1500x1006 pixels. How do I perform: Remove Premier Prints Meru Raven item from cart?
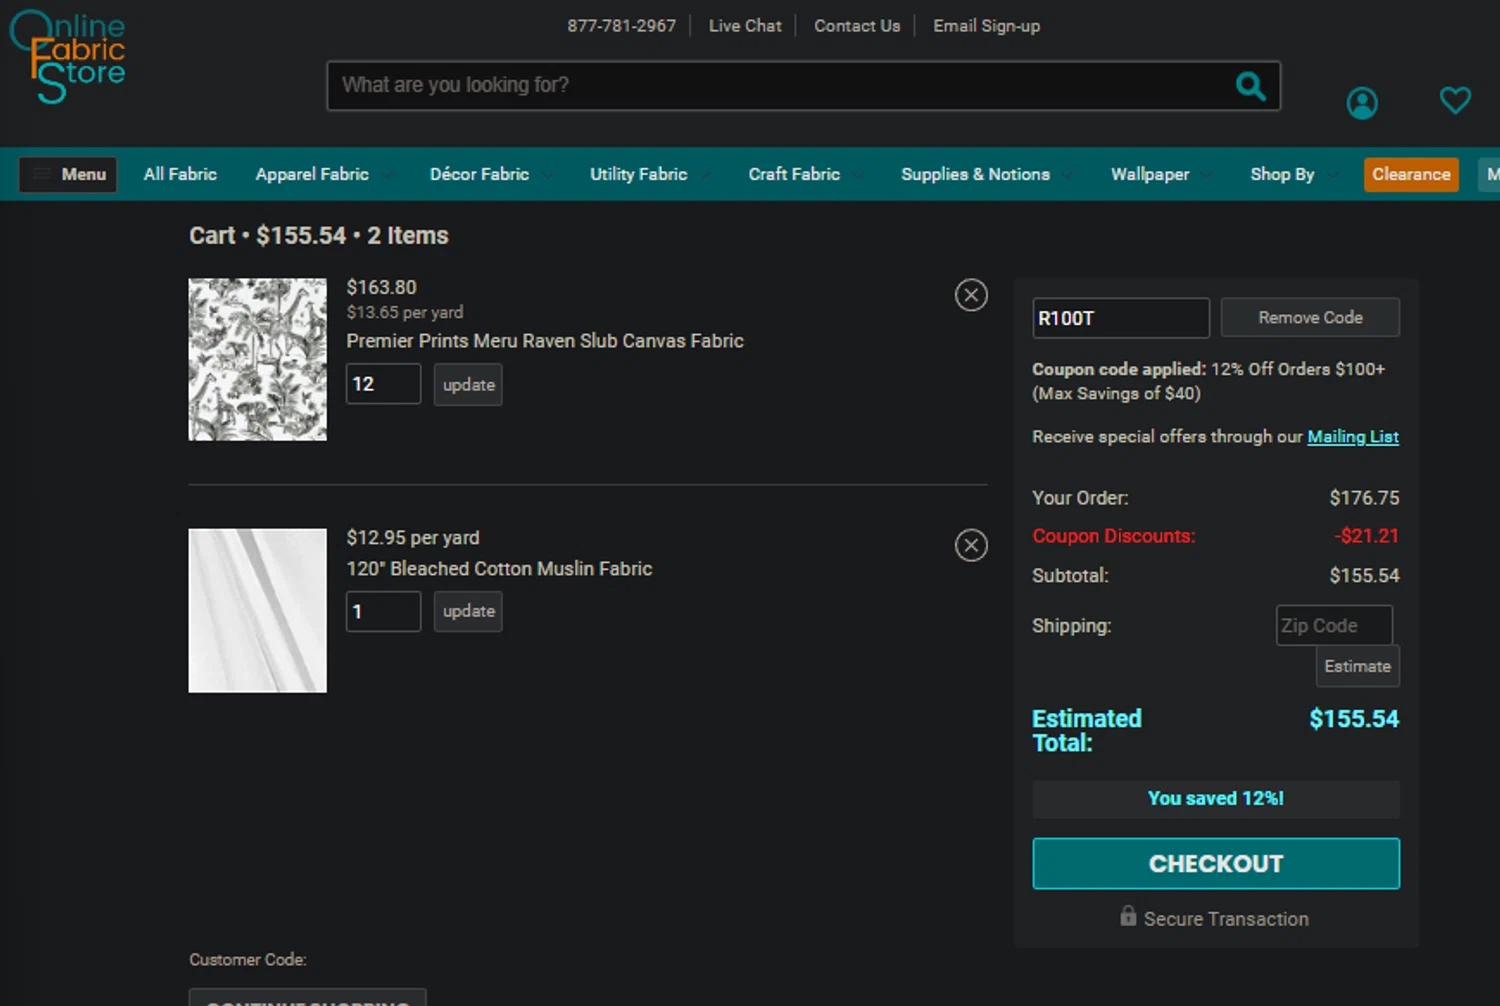(970, 295)
